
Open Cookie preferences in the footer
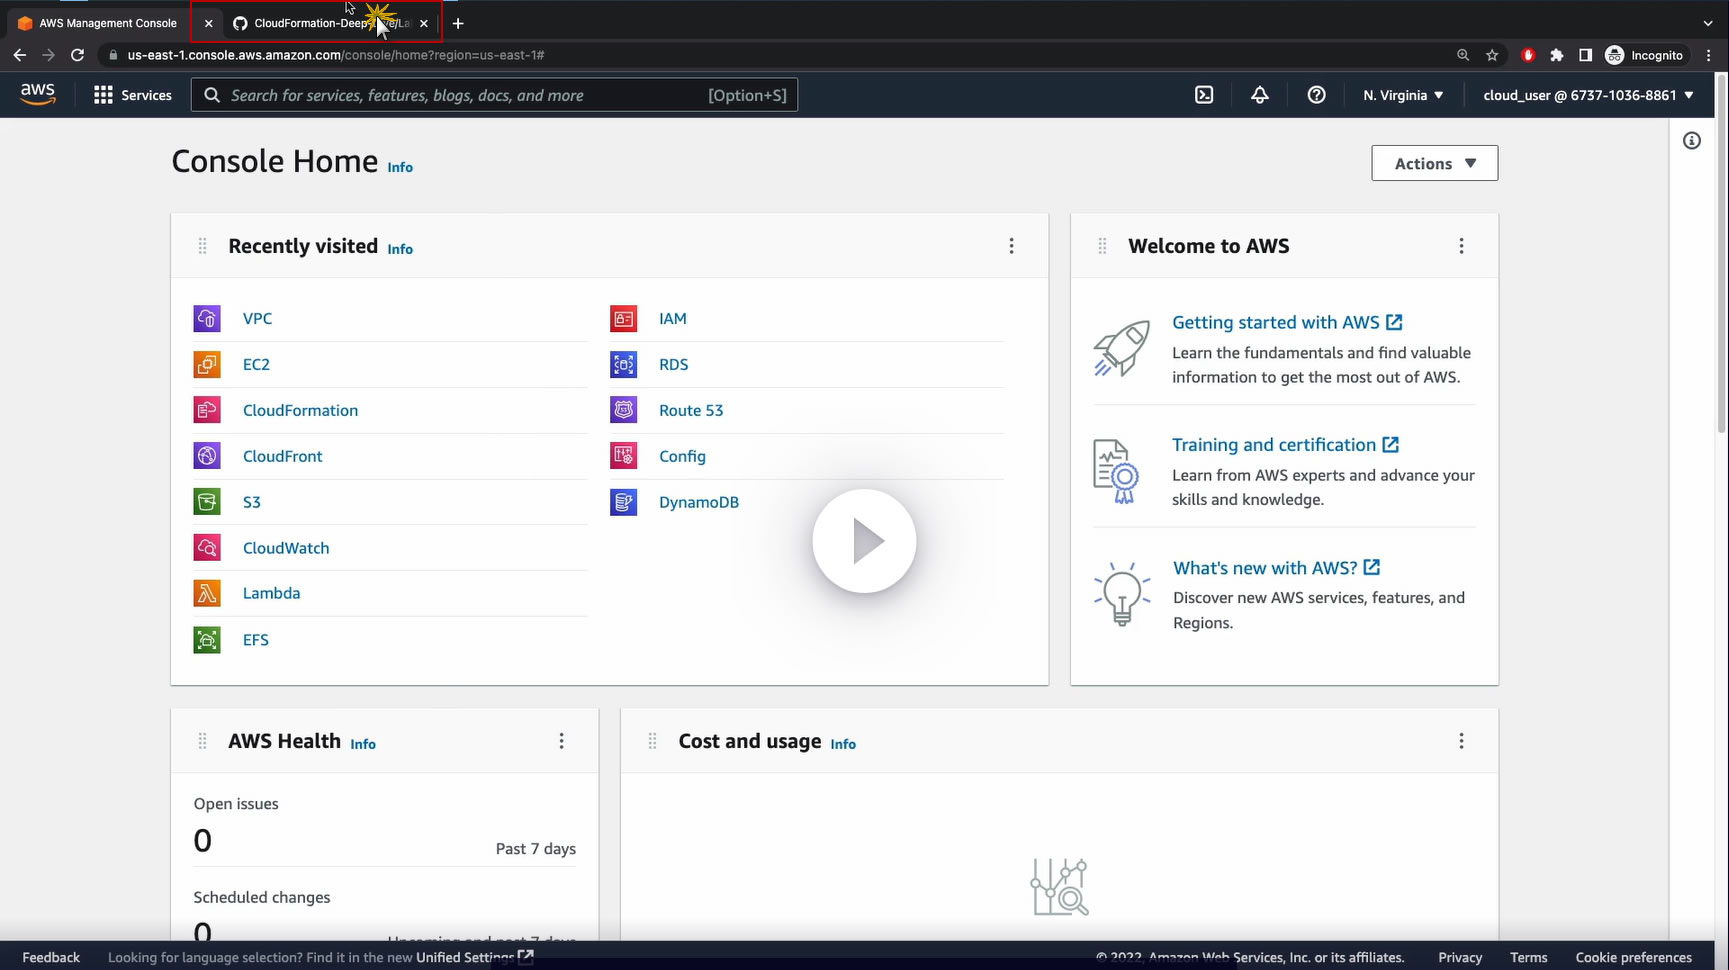1634,957
